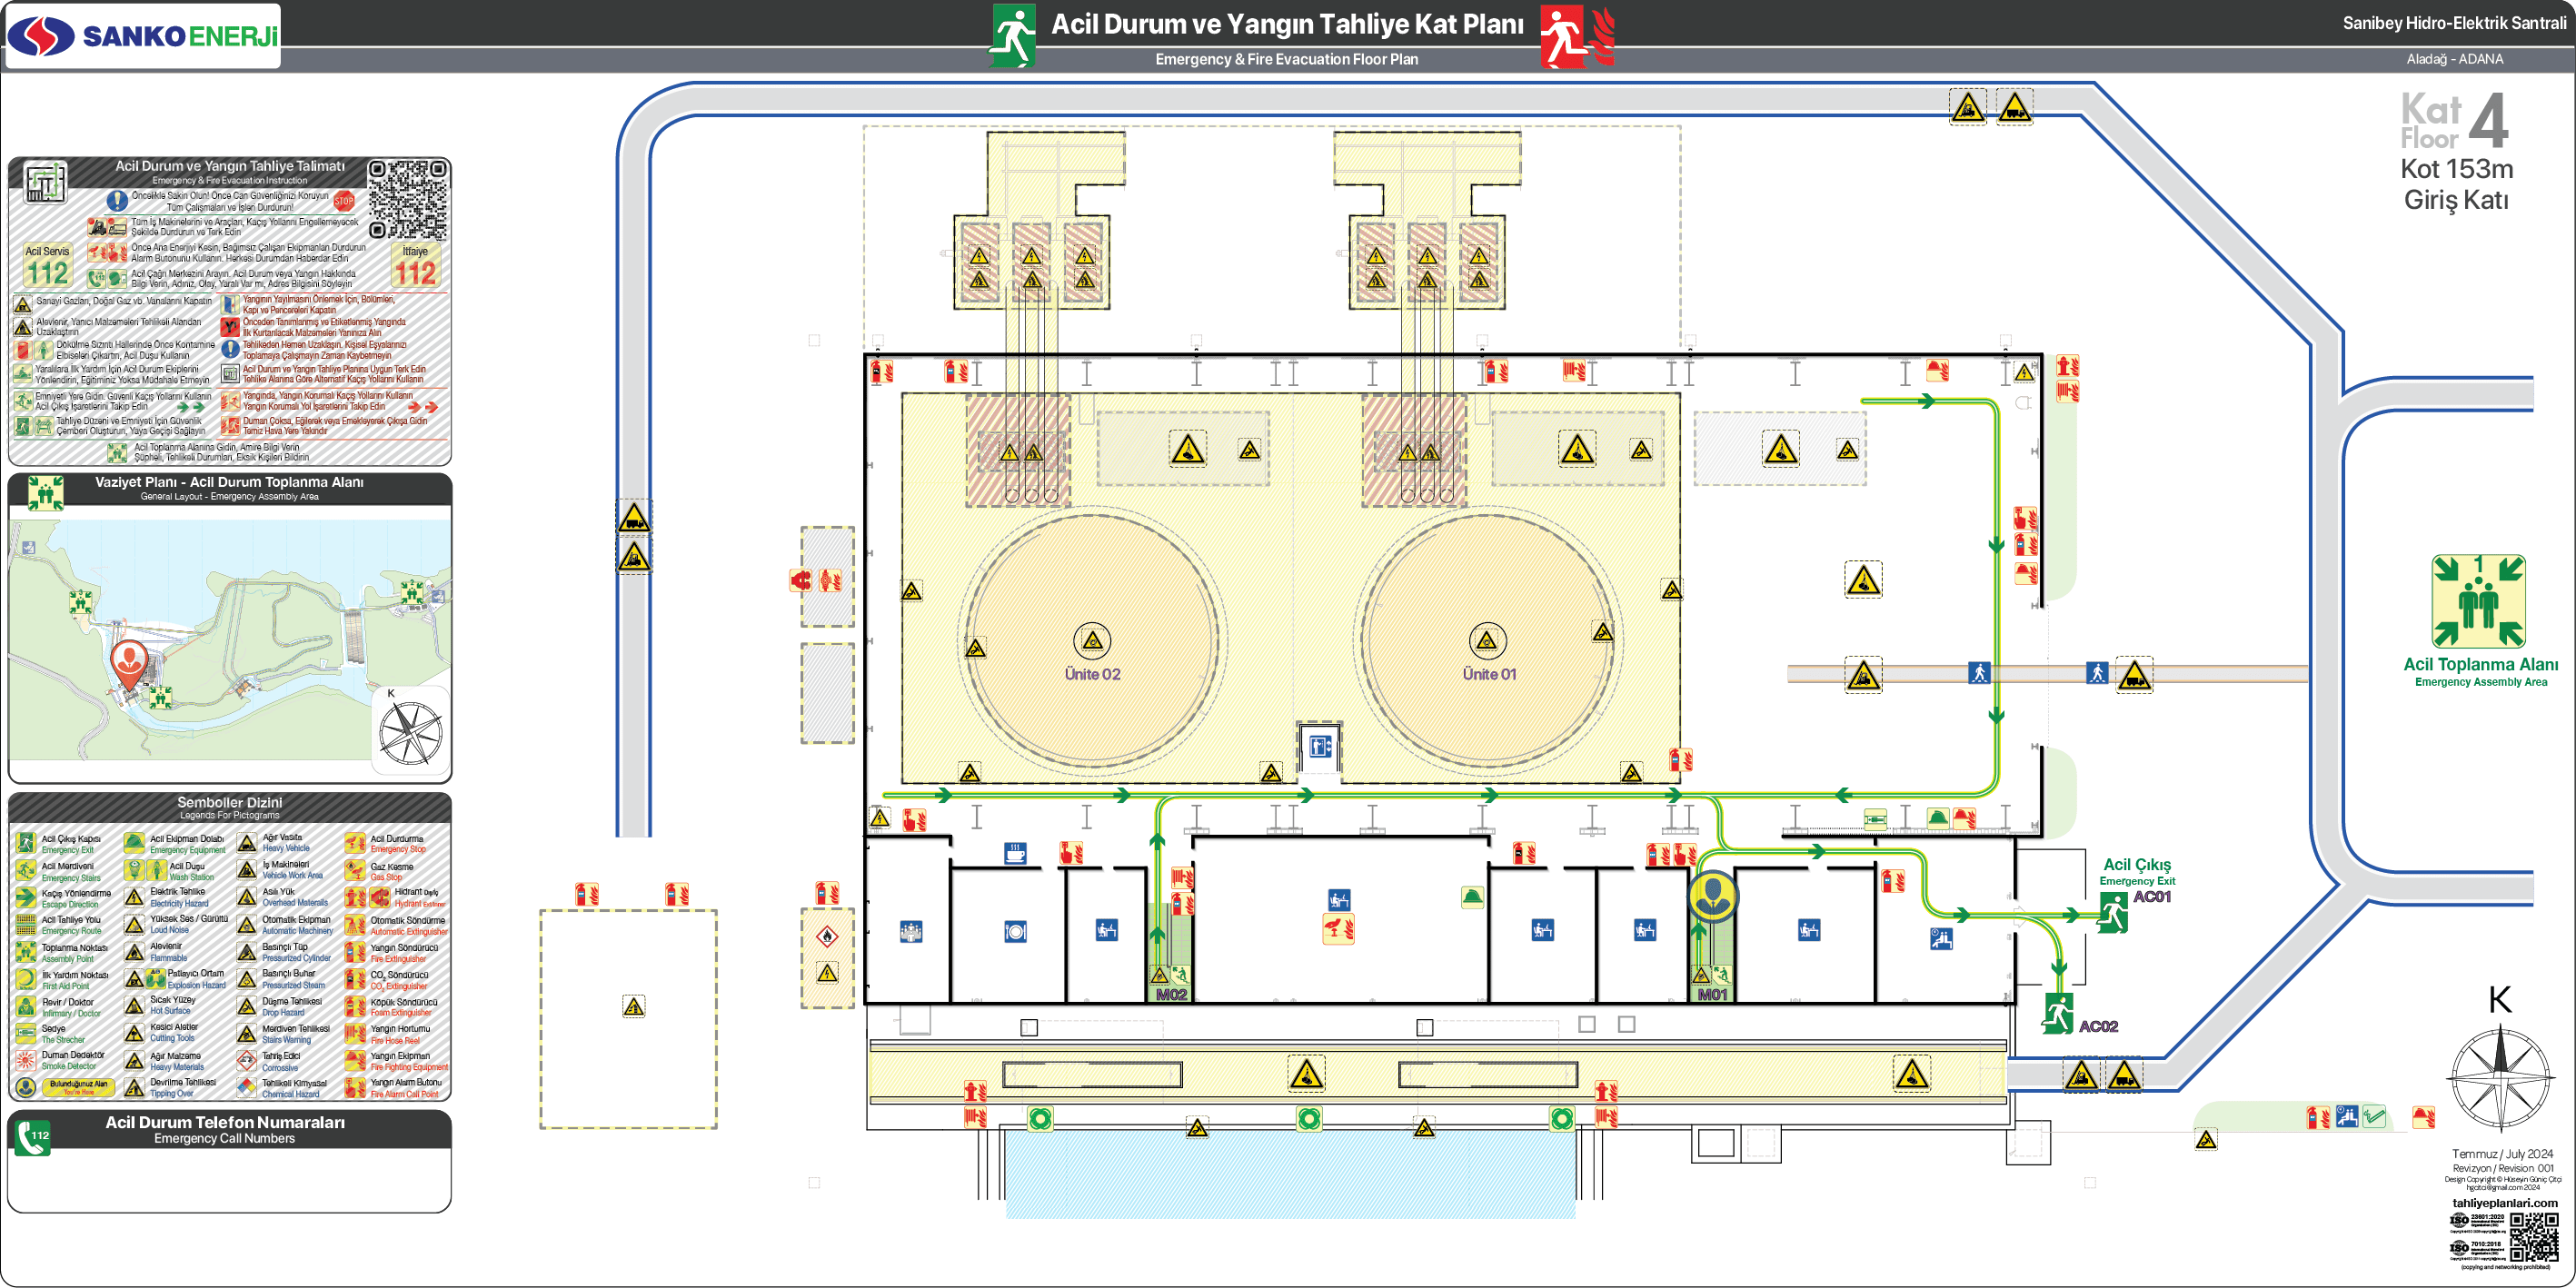The height and width of the screenshot is (1288, 2576).
Task: Click the large compass rose under K
Action: point(2500,1078)
